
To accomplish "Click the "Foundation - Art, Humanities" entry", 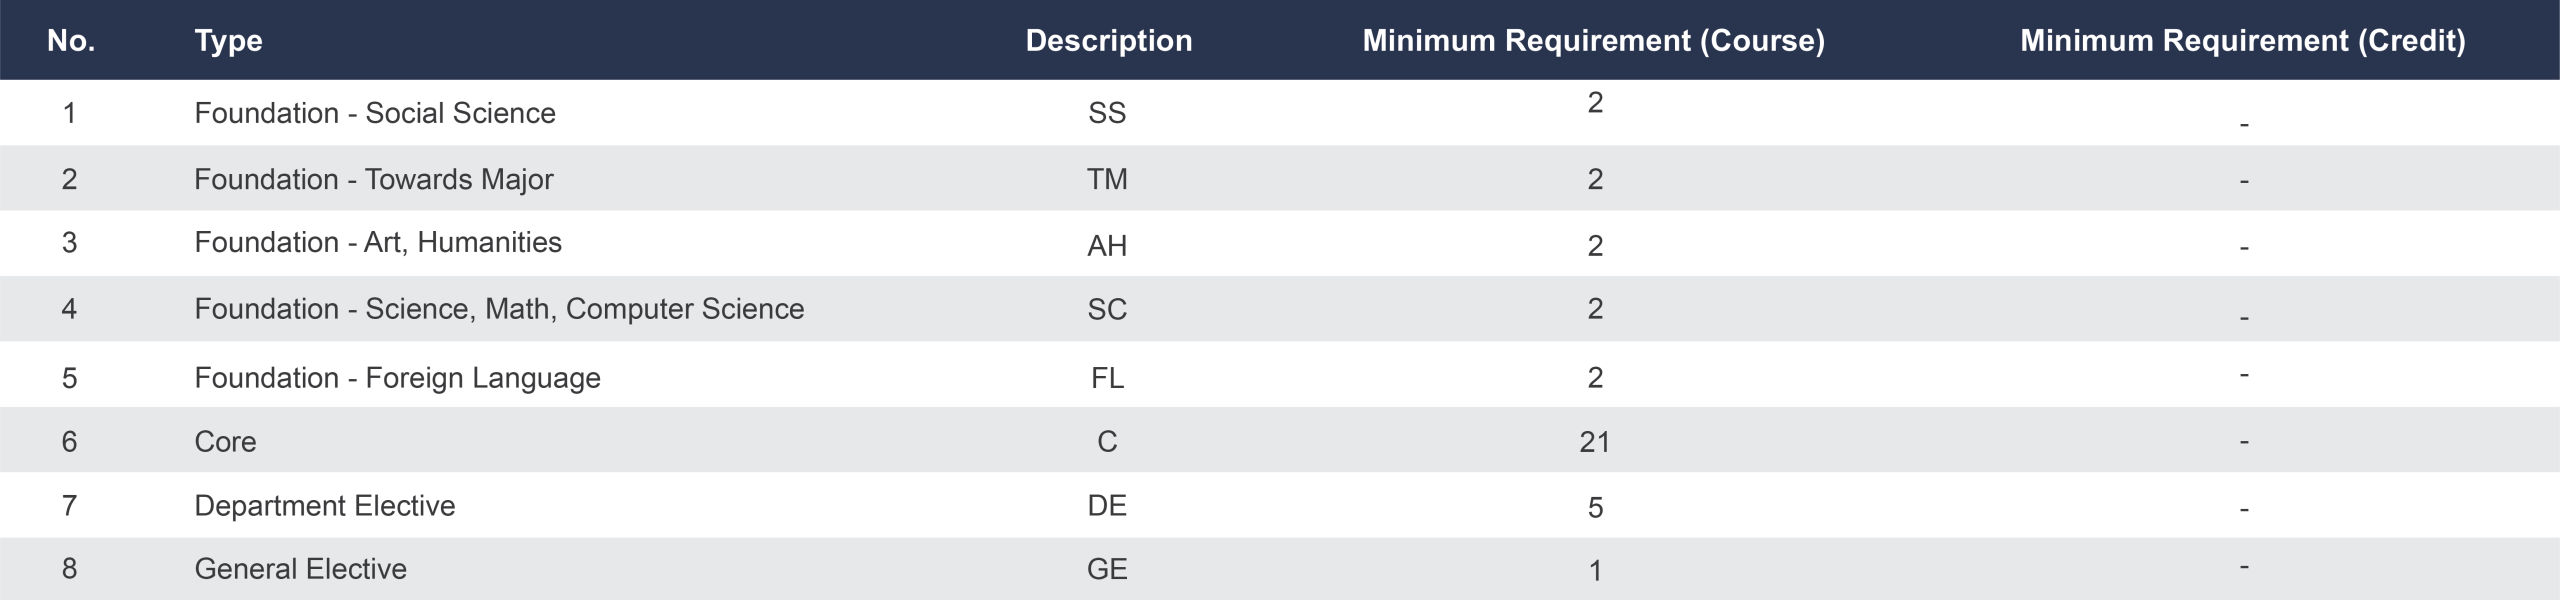I will pyautogui.click(x=377, y=242).
